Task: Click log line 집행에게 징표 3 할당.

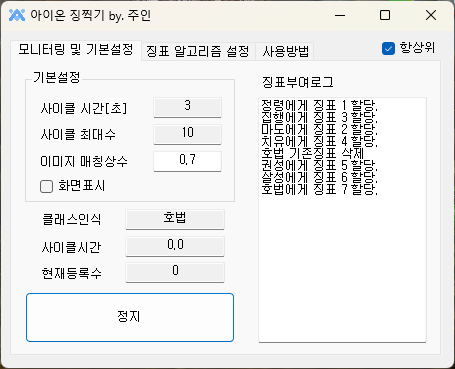Action: coord(319,118)
